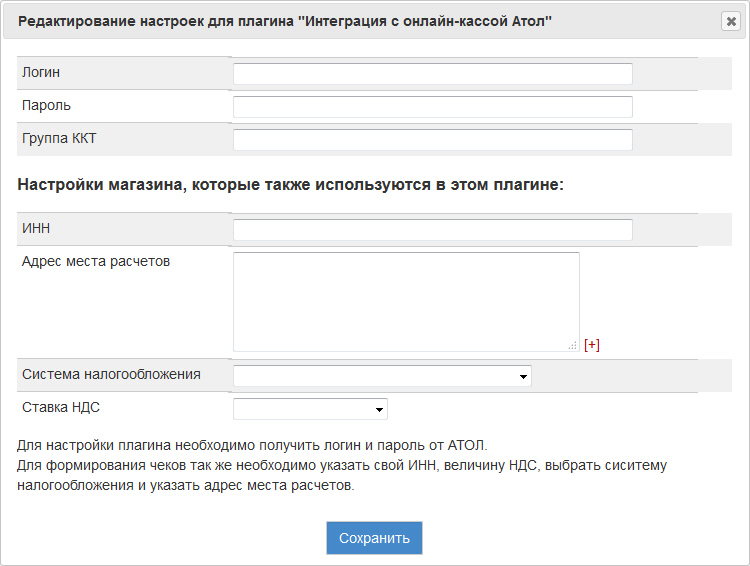Click the Группа ККТ input field
750x566 pixels.
tap(433, 140)
